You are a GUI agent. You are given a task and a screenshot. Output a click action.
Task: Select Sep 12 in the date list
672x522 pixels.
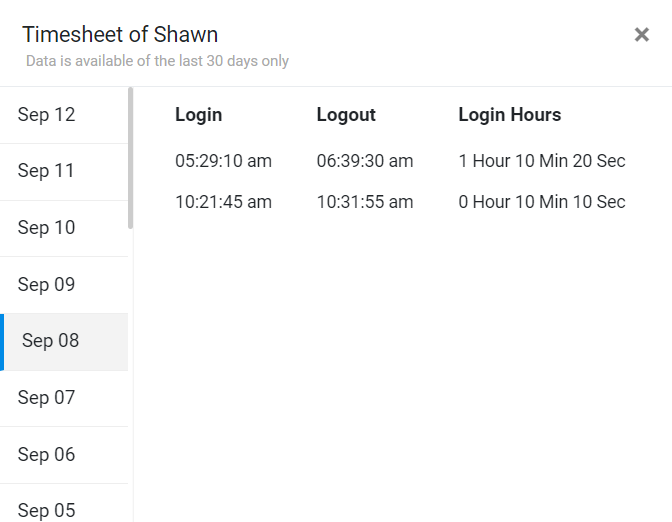47,115
